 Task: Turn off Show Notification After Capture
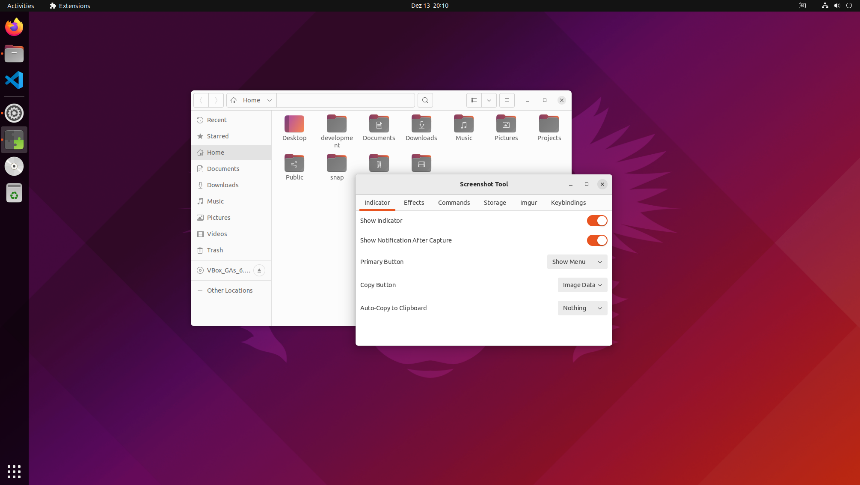pos(597,240)
